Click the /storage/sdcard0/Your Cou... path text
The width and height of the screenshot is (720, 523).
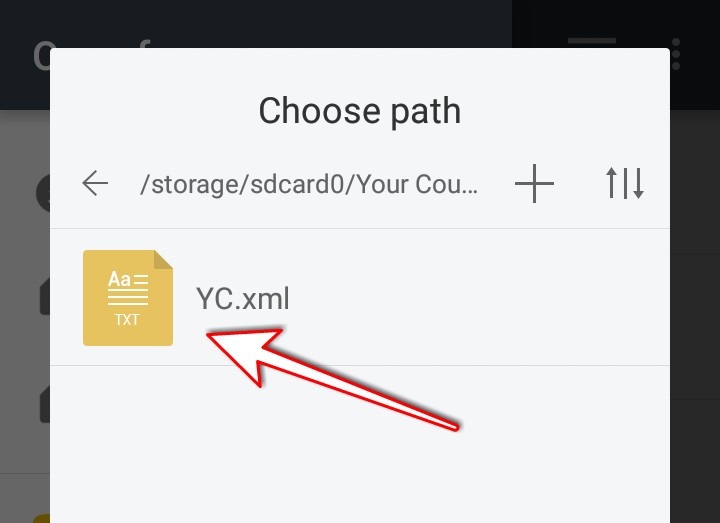point(309,184)
